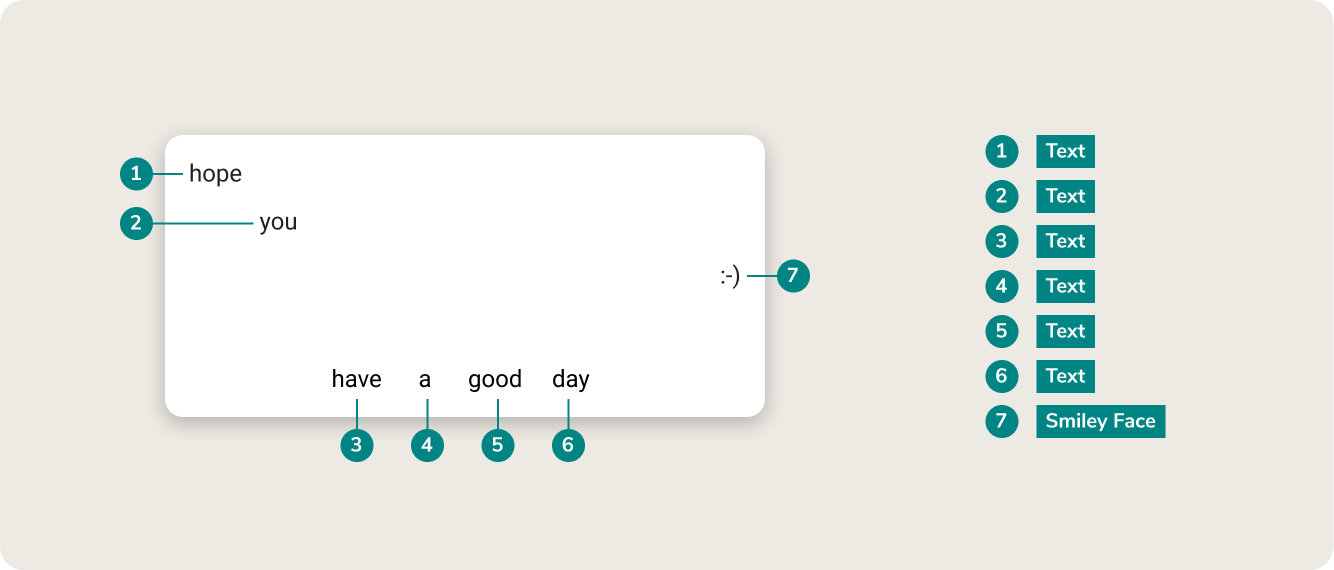Screen dimensions: 1334x570
Task: Click the Text label next to legend 6
Action: (1066, 376)
